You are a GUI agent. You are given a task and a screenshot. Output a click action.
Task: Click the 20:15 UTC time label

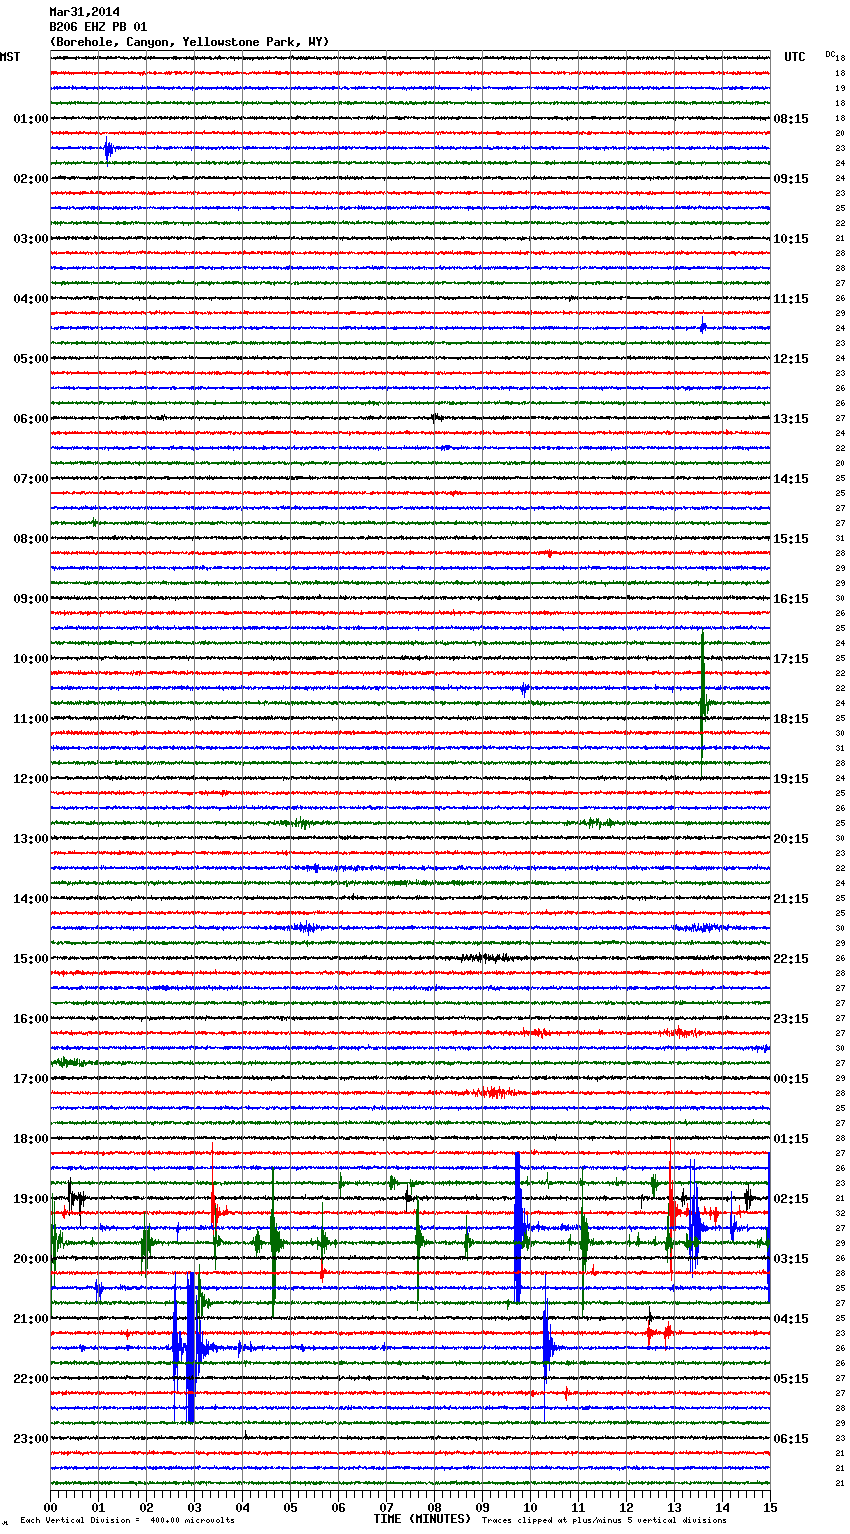[x=791, y=839]
